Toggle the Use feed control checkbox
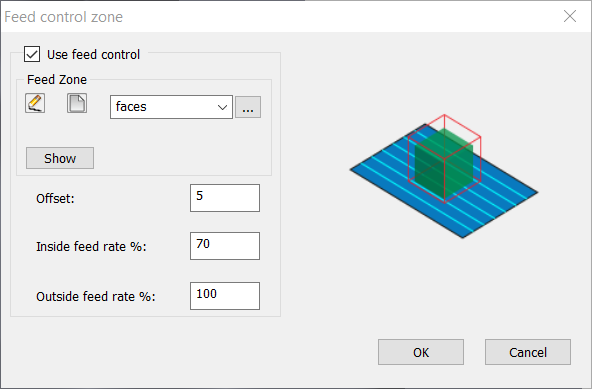592x389 pixels. point(32,54)
